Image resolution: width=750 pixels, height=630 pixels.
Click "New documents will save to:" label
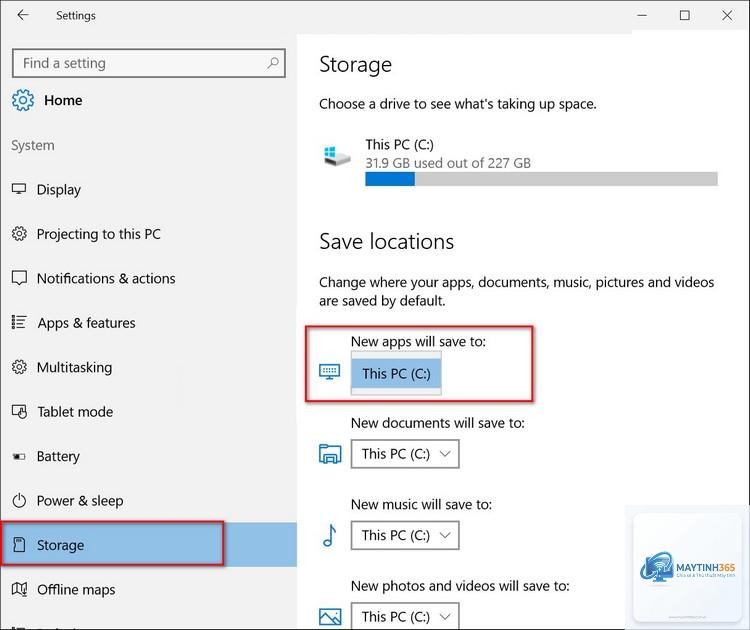(x=438, y=423)
